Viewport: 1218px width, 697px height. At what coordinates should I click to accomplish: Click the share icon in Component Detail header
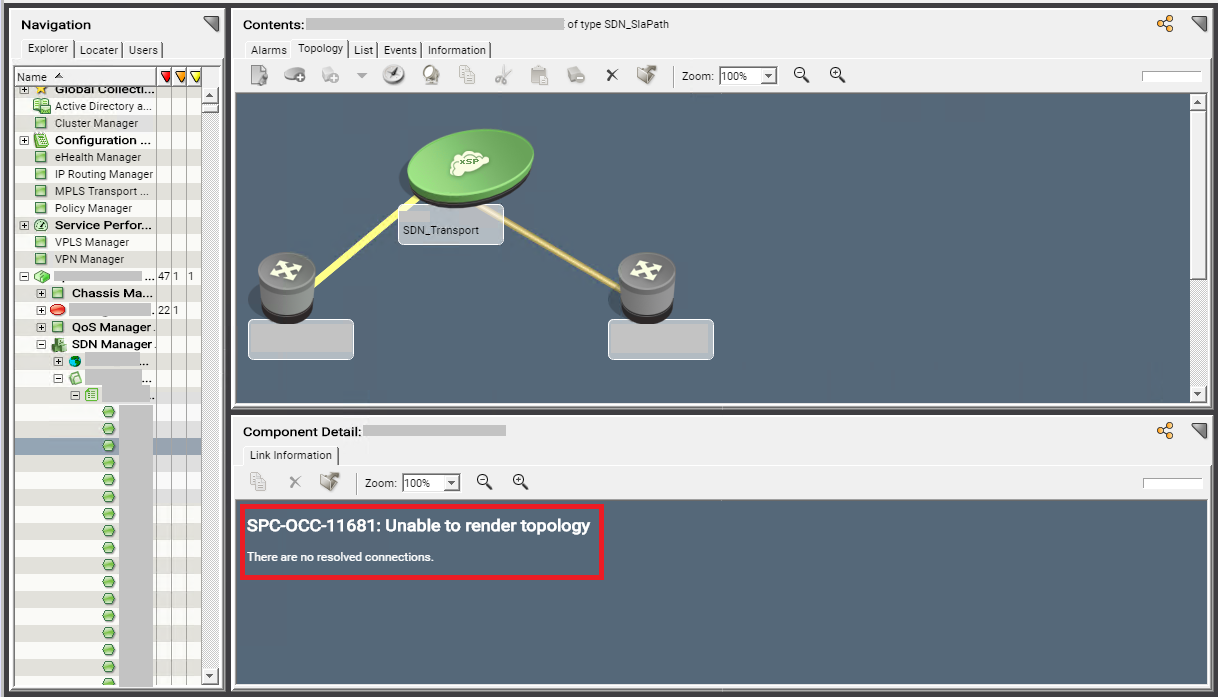click(1165, 431)
